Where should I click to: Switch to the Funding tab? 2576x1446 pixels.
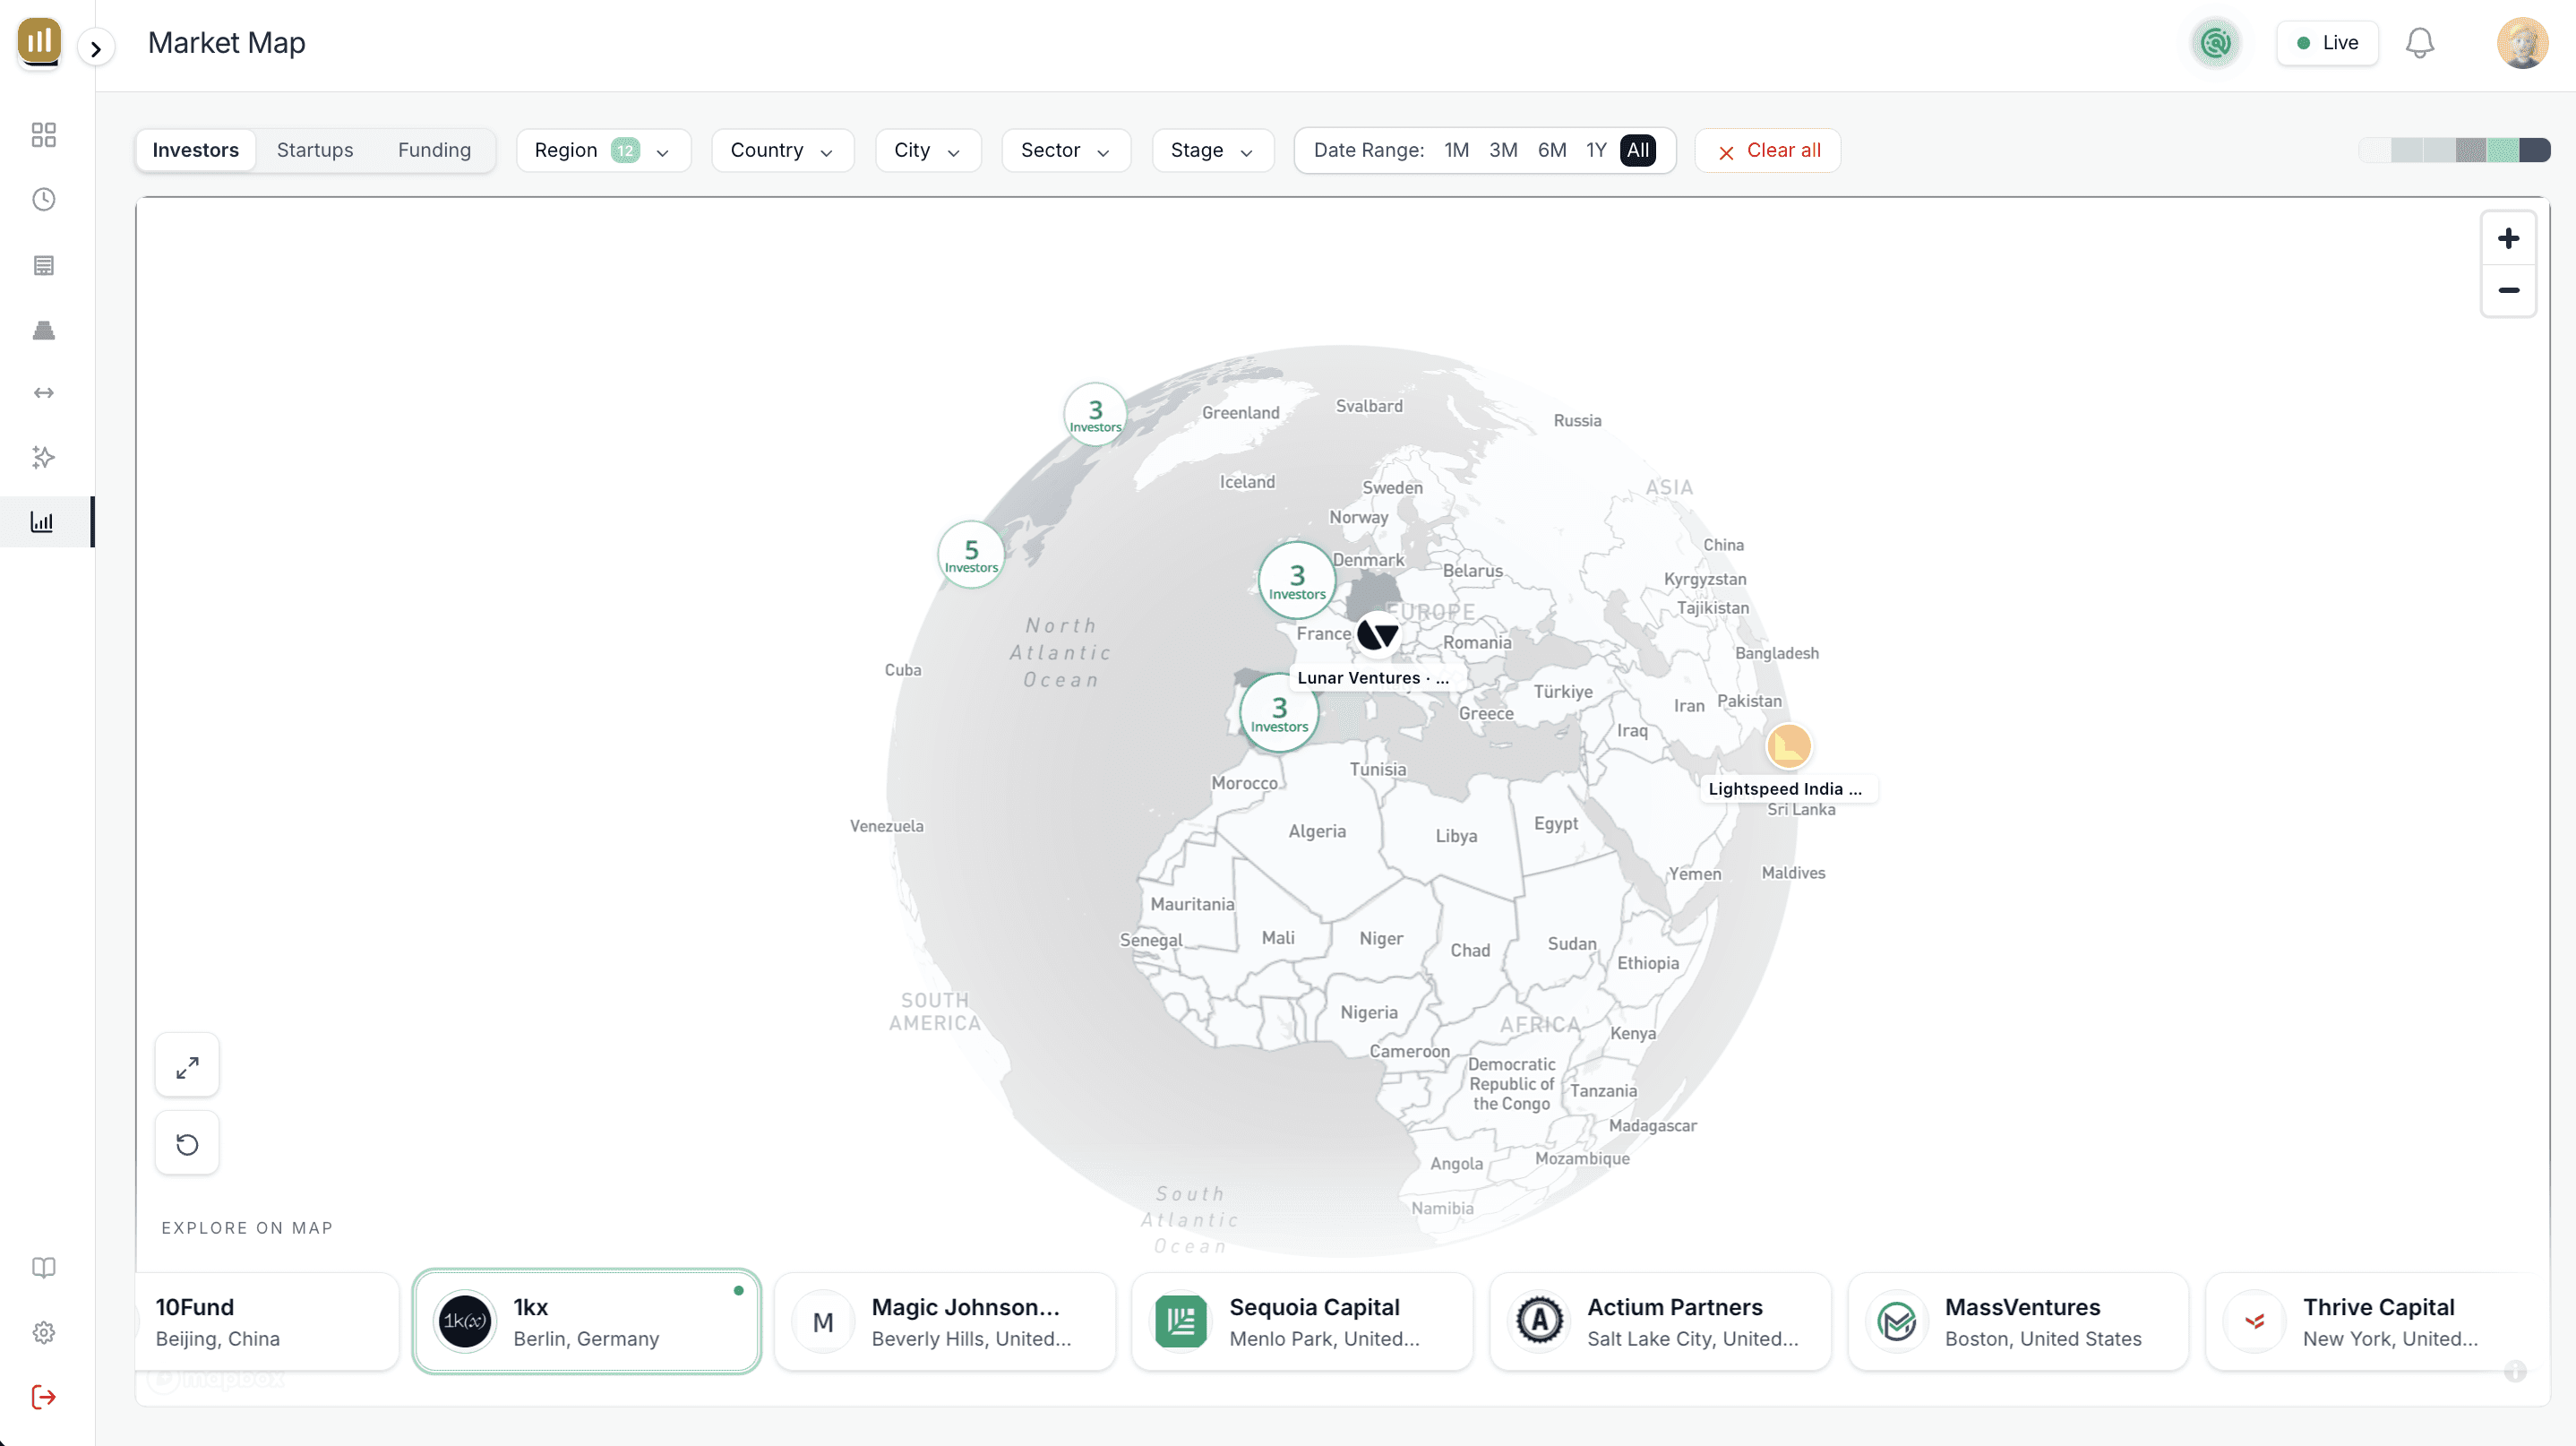point(433,150)
